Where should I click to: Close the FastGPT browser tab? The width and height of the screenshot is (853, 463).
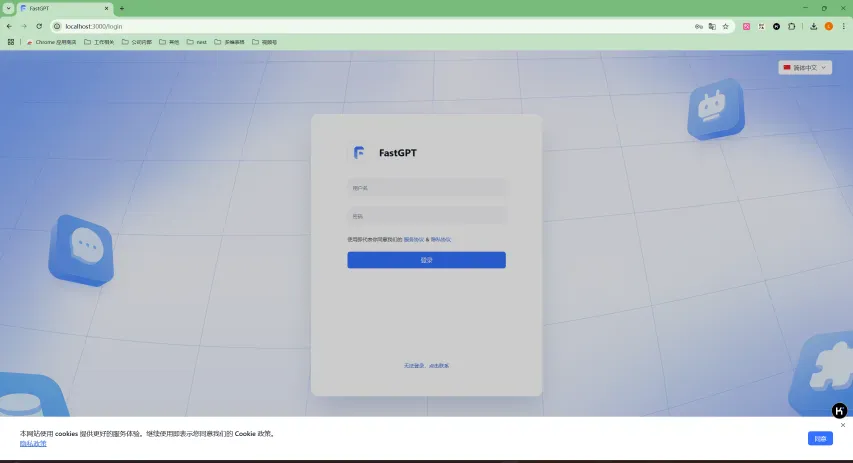coord(107,8)
